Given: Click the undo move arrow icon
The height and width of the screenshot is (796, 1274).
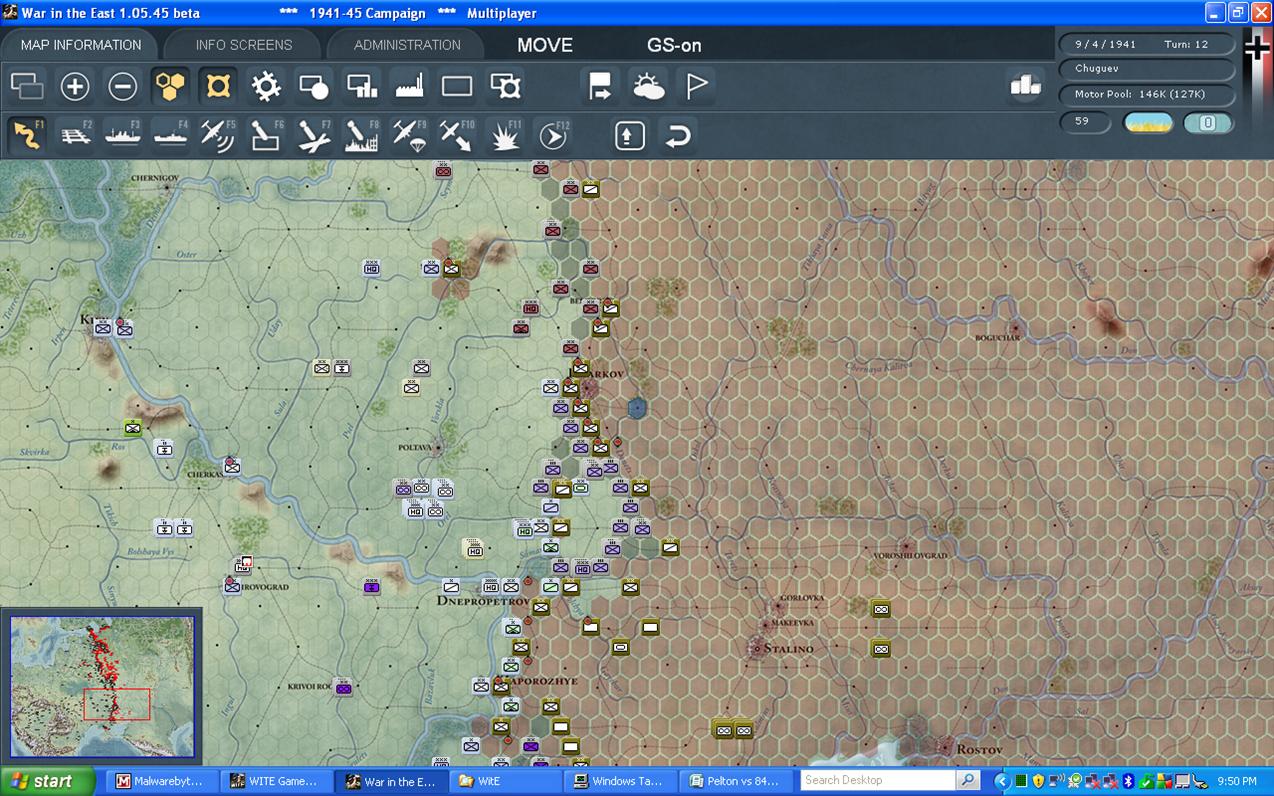Looking at the screenshot, I should (677, 135).
